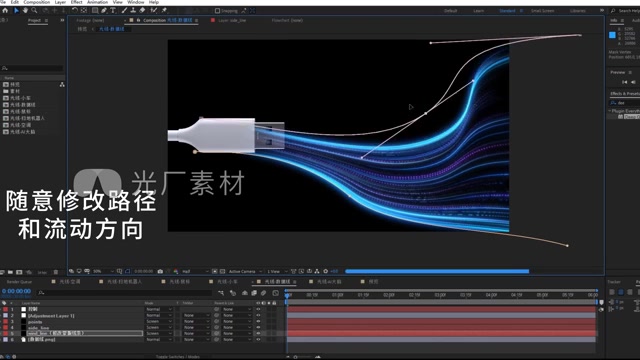Switch to the Standard workspace
Viewport: 640px width, 360px height.
507,11
